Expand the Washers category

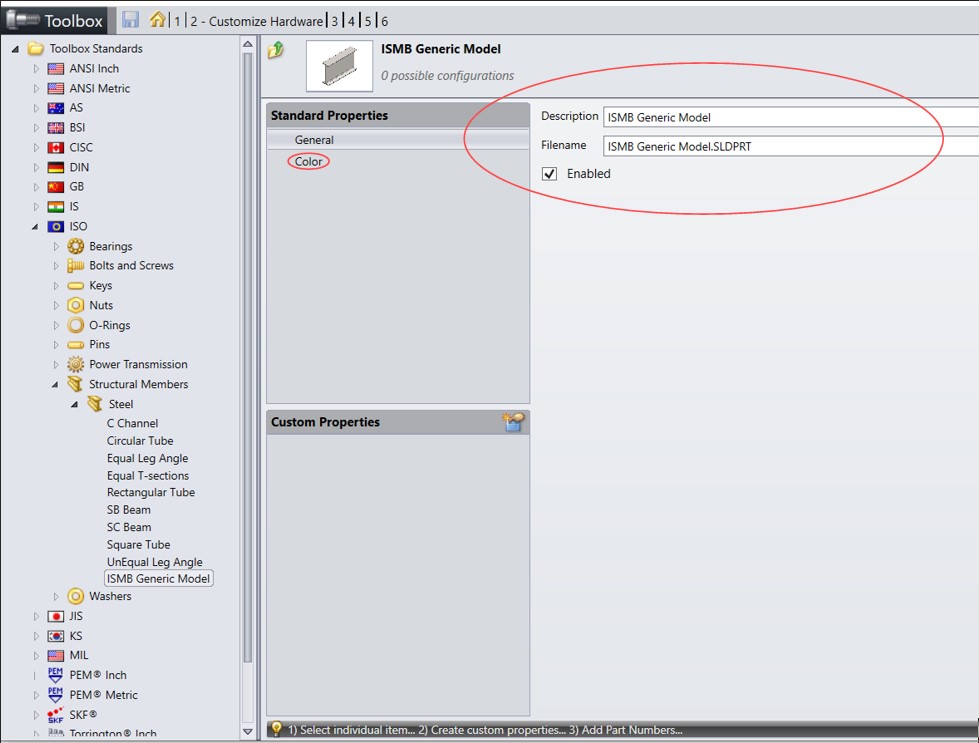(x=56, y=596)
